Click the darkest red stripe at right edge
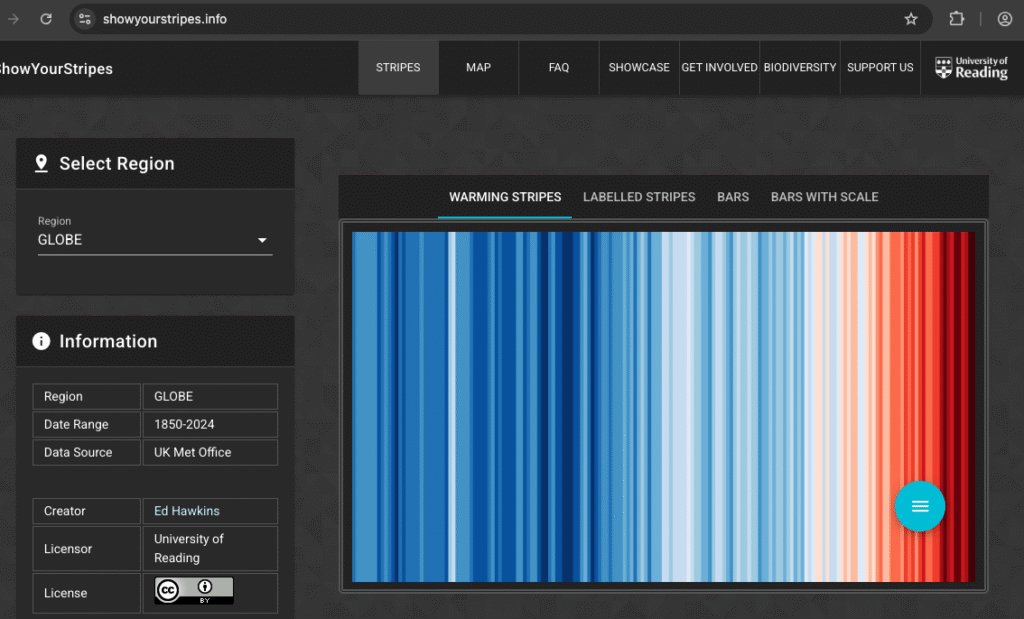This screenshot has width=1024, height=619. tap(971, 400)
